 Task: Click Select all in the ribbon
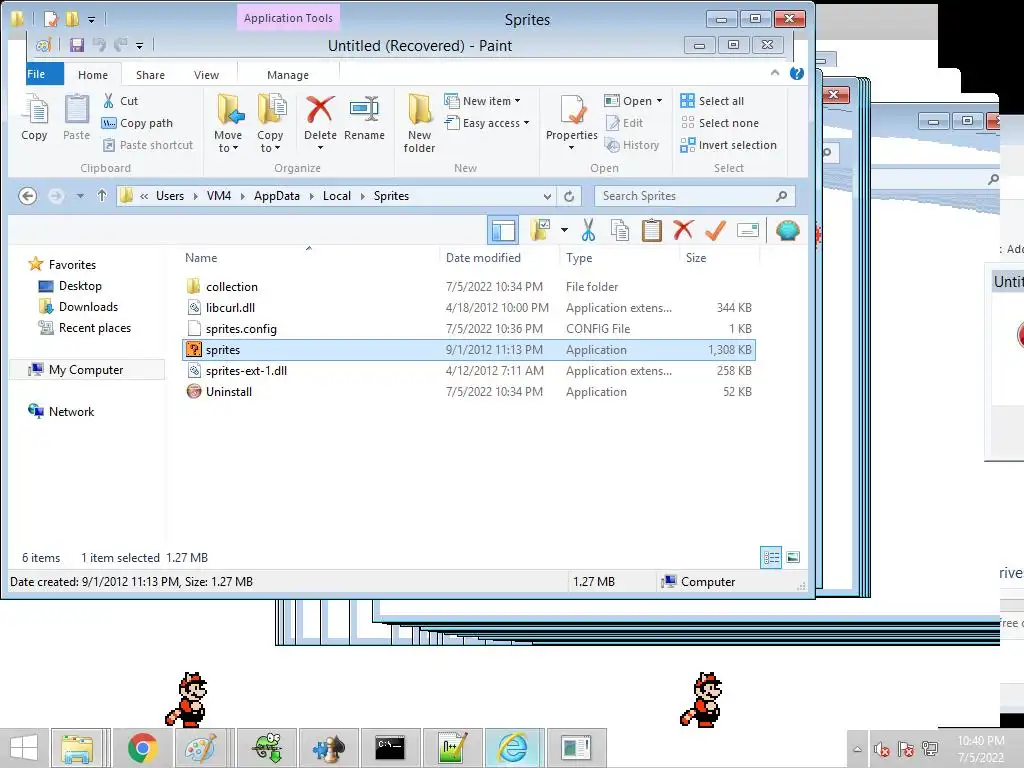pyautogui.click(x=712, y=101)
